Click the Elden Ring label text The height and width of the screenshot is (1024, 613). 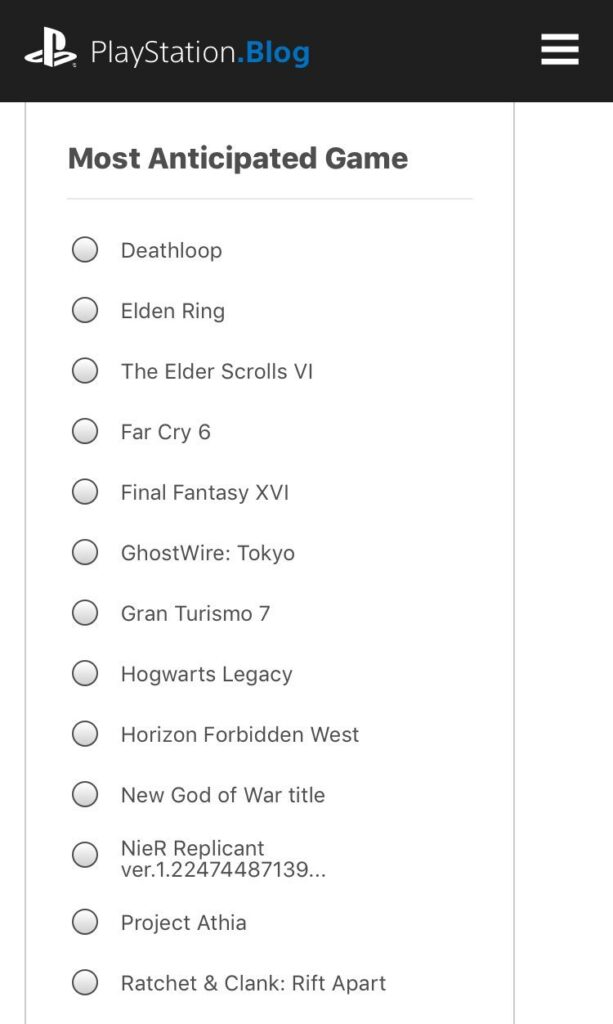click(x=173, y=311)
